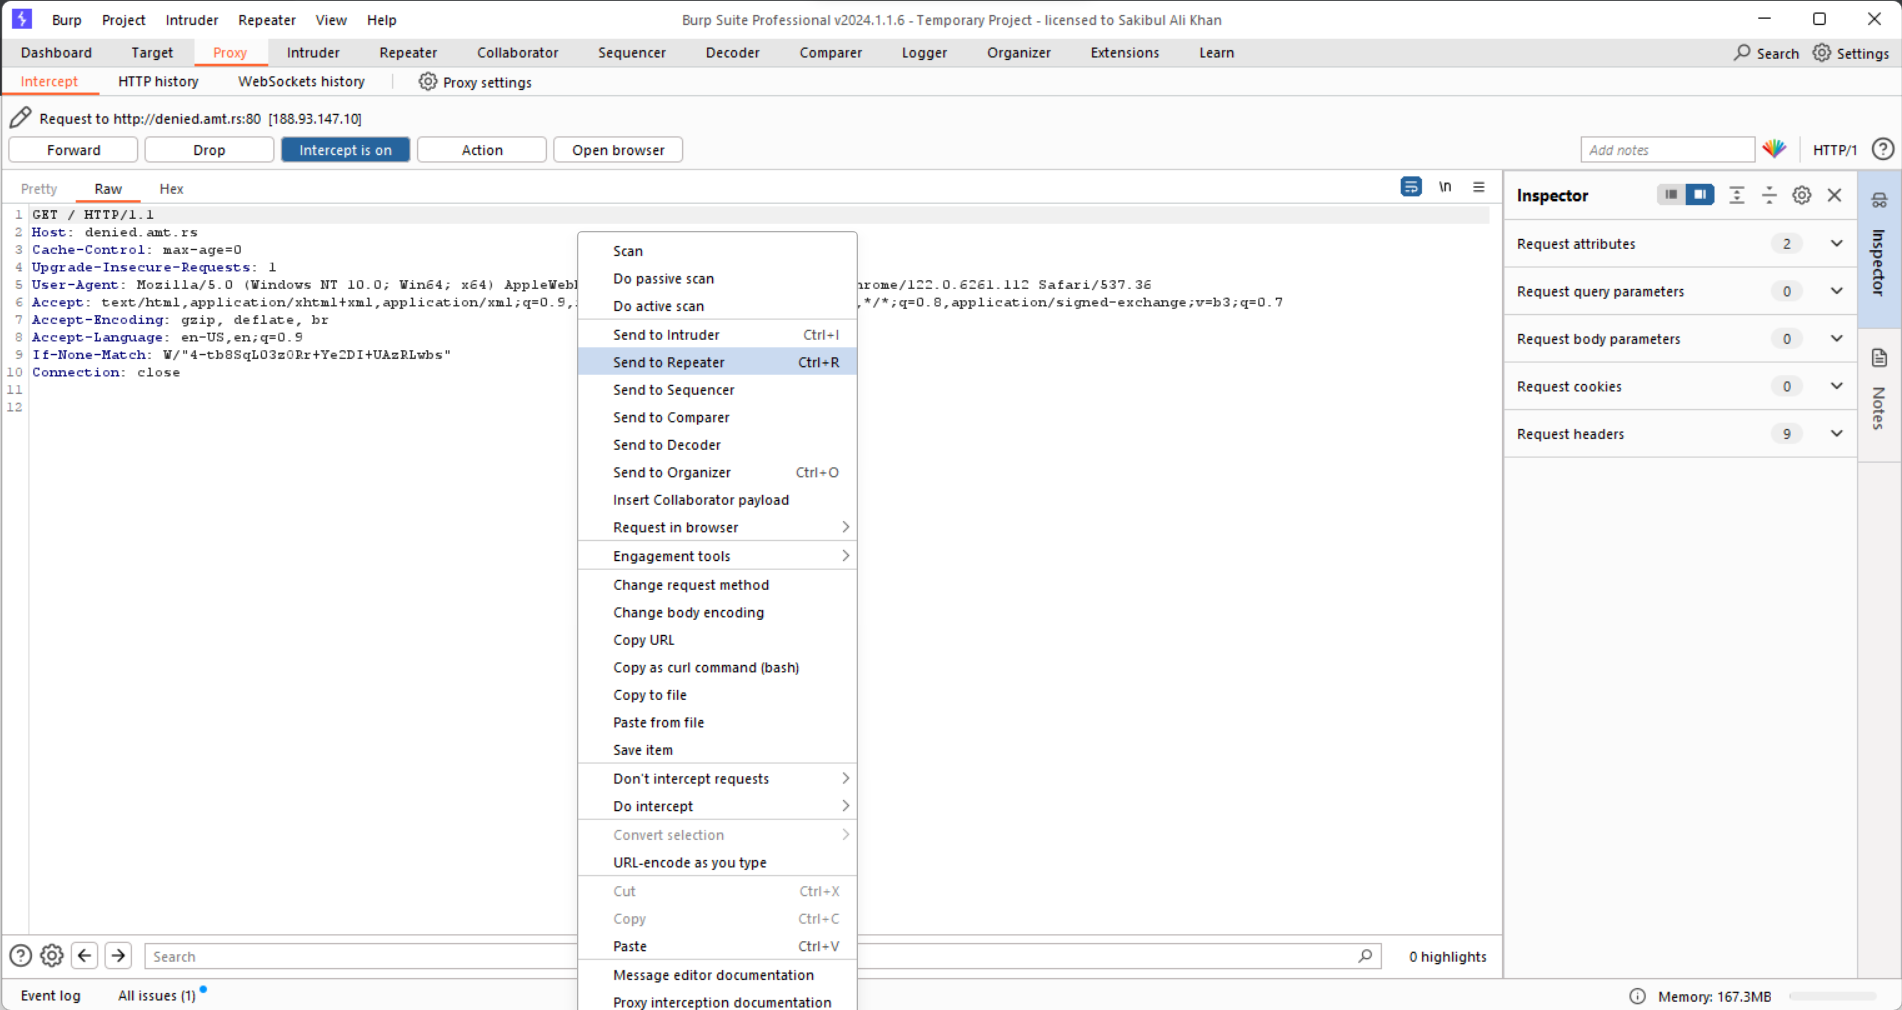Click the Action button

coord(482,150)
